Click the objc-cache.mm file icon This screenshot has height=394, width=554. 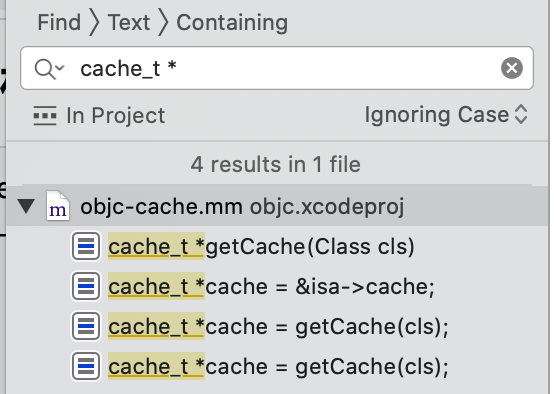[58, 206]
